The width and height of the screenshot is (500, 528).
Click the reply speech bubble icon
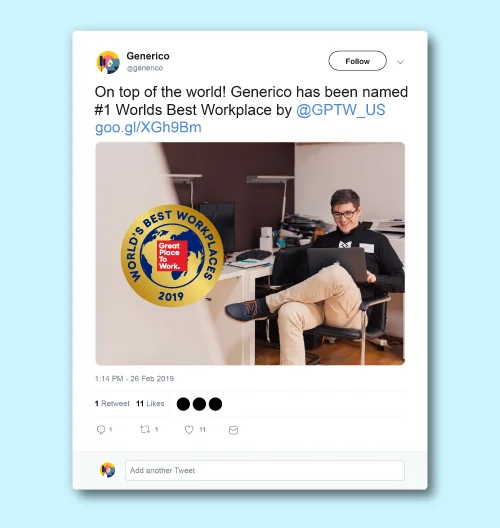point(101,430)
